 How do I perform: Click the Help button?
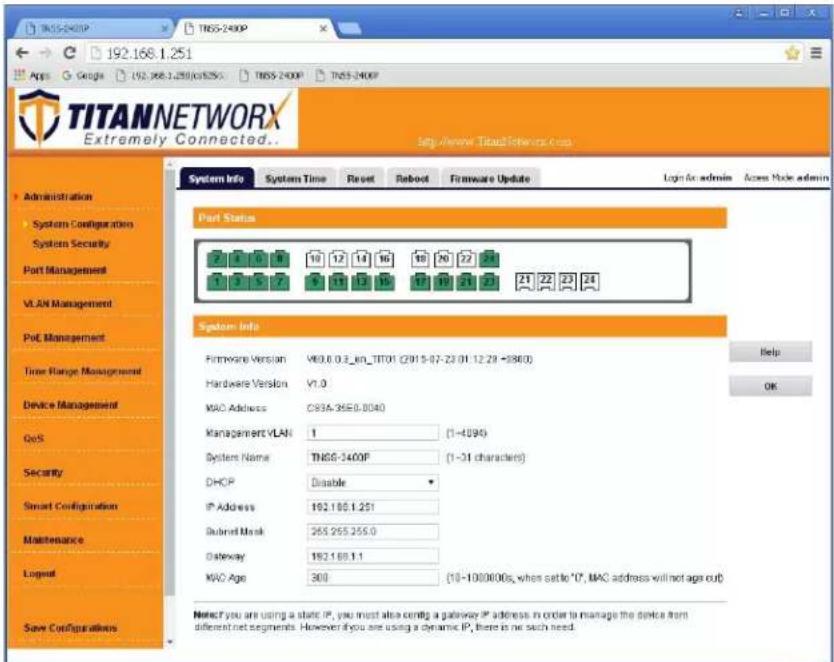(770, 352)
